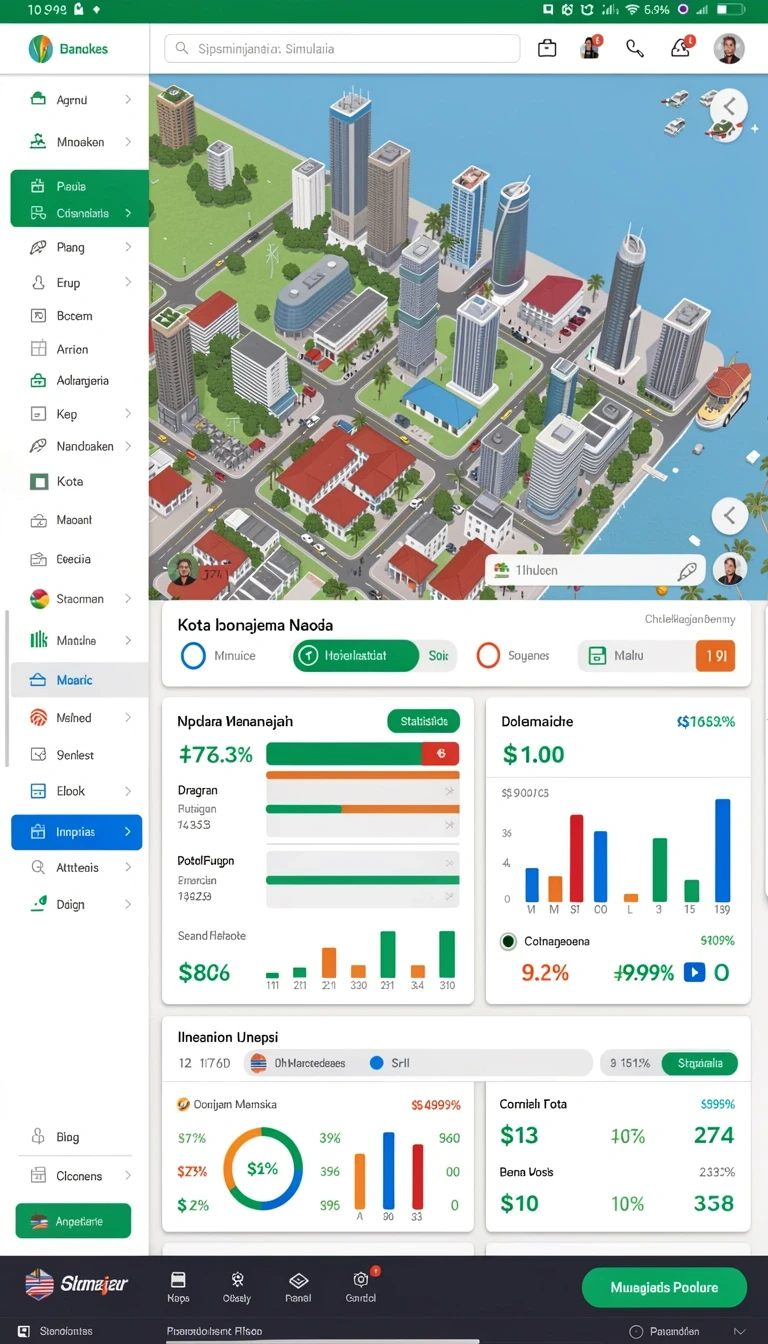The width and height of the screenshot is (768, 1344).
Task: Expand the Cloonens sidebar chevron
Action: coord(128,1176)
